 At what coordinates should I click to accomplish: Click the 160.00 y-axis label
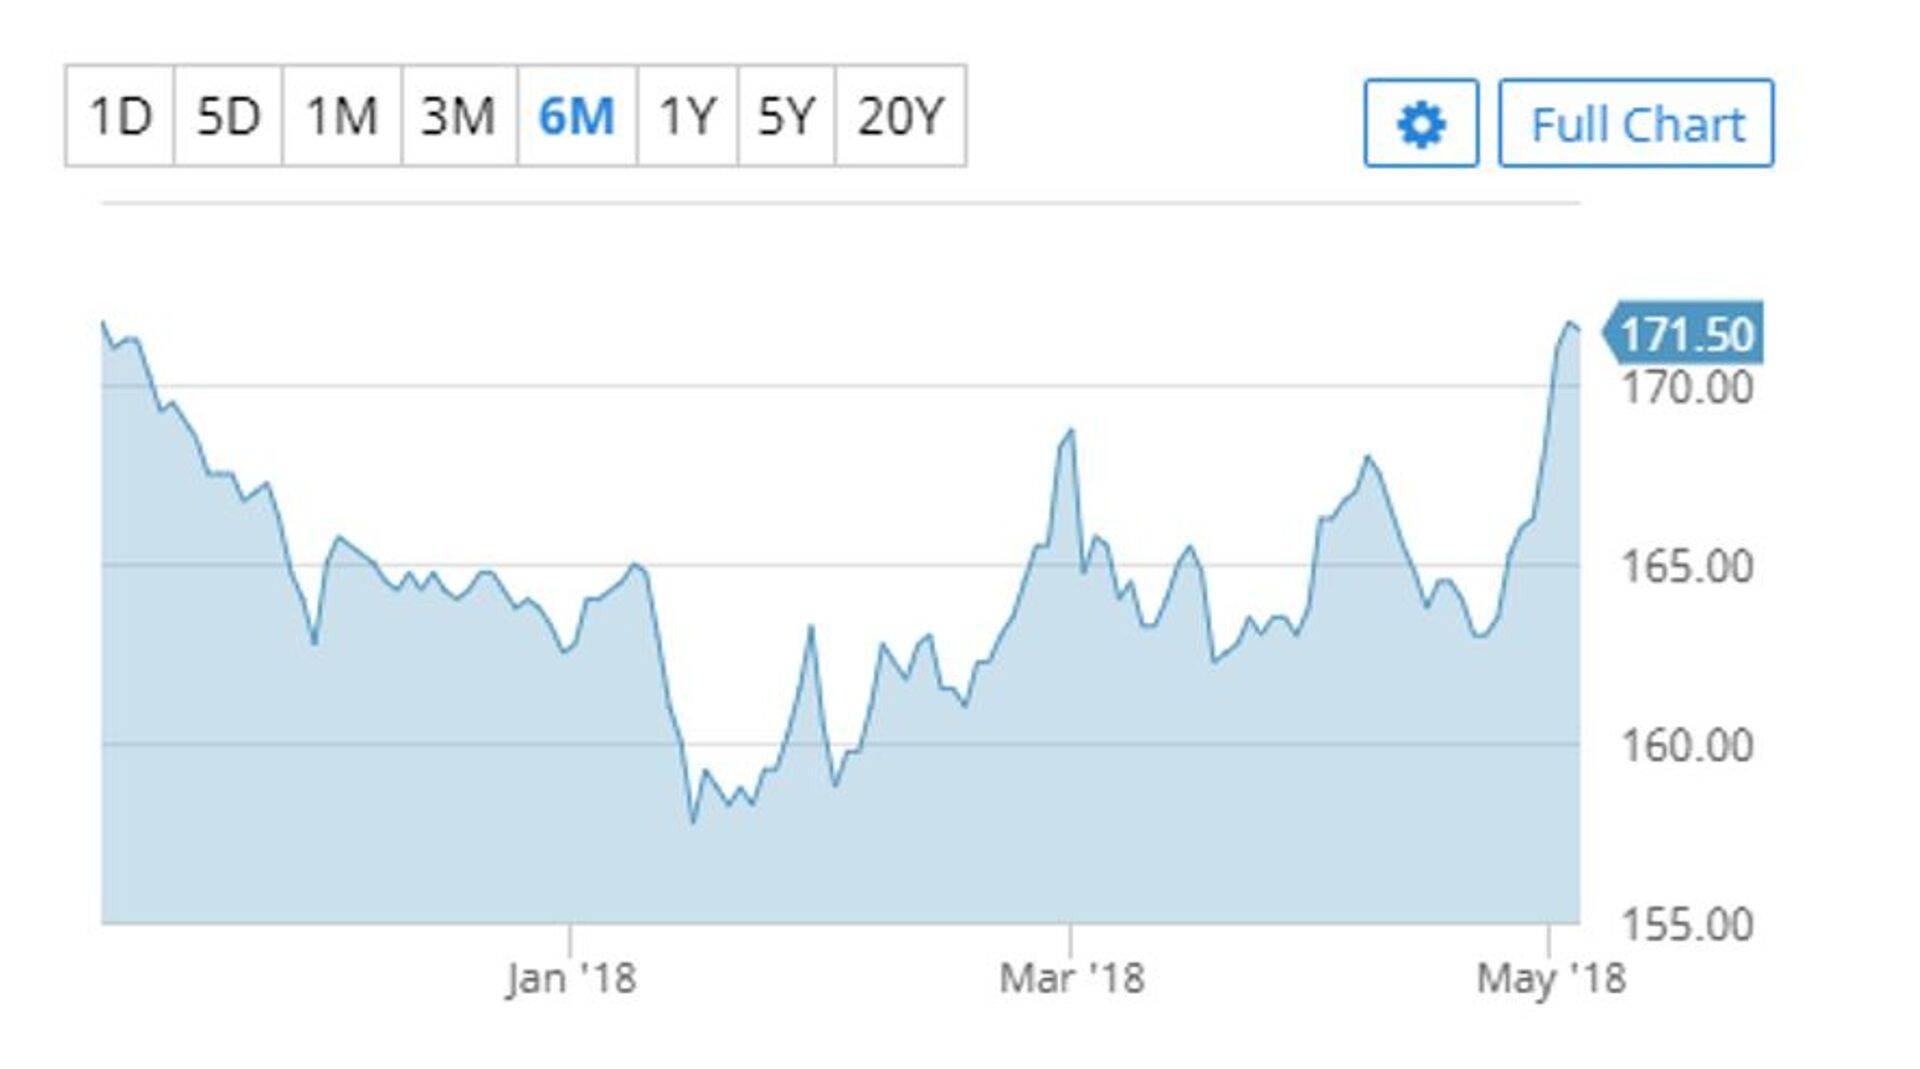pos(1687,746)
